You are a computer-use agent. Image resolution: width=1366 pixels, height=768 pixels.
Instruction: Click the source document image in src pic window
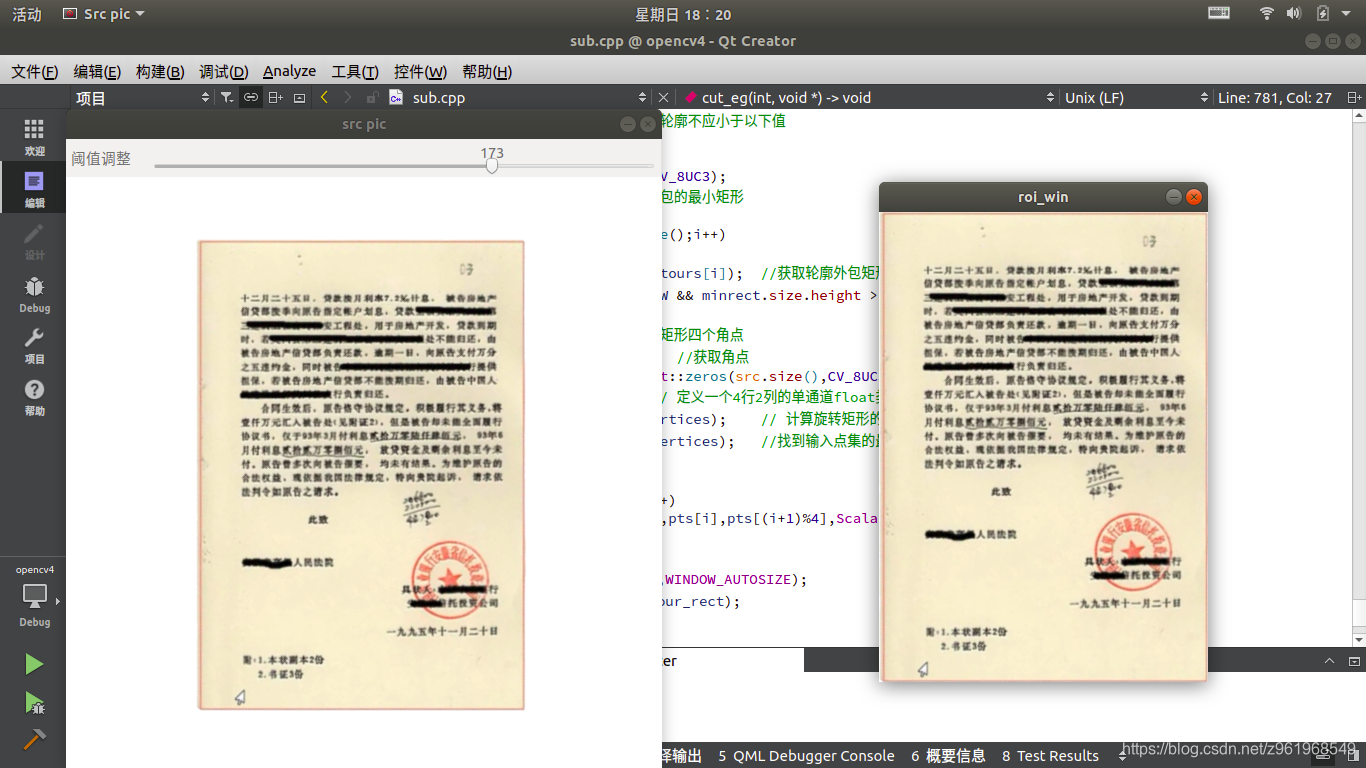click(x=361, y=475)
